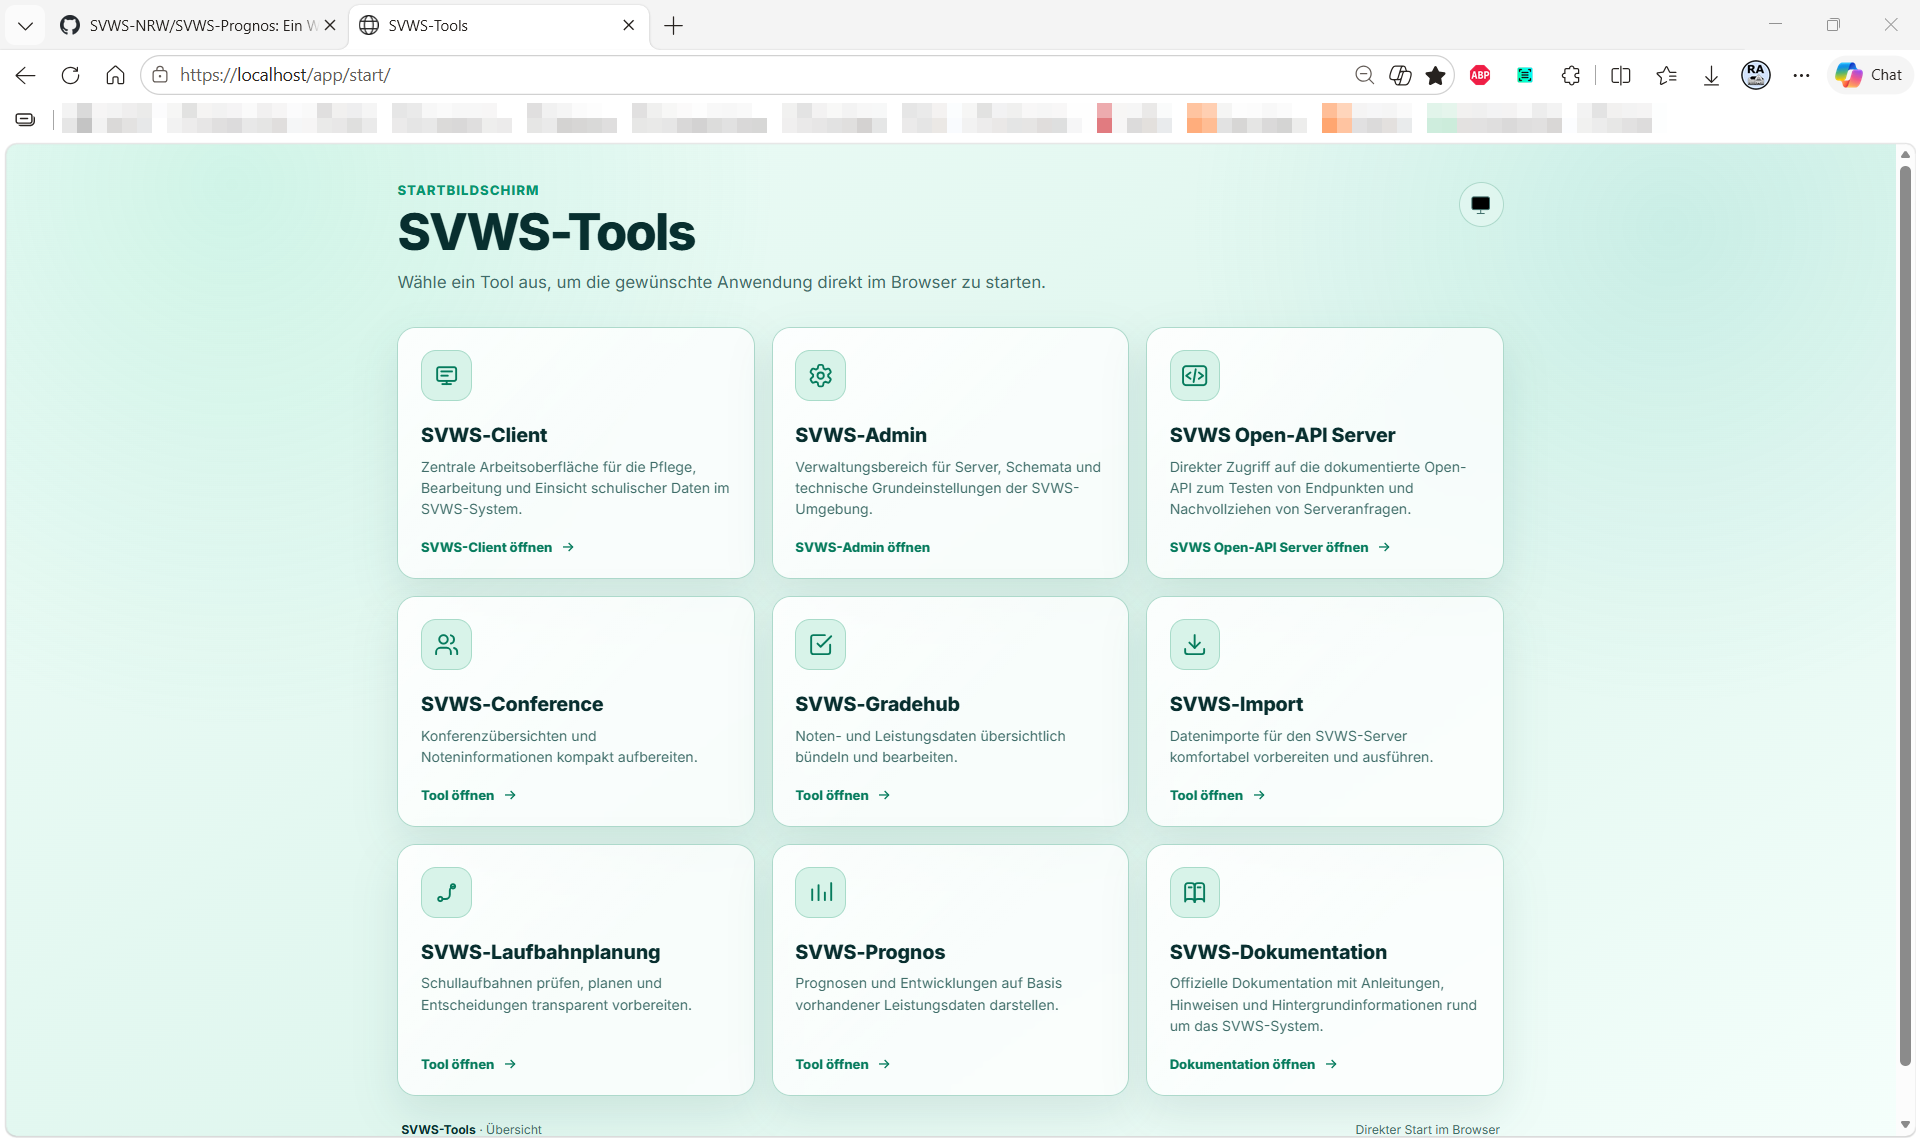Open the favorites list icon

1666,75
